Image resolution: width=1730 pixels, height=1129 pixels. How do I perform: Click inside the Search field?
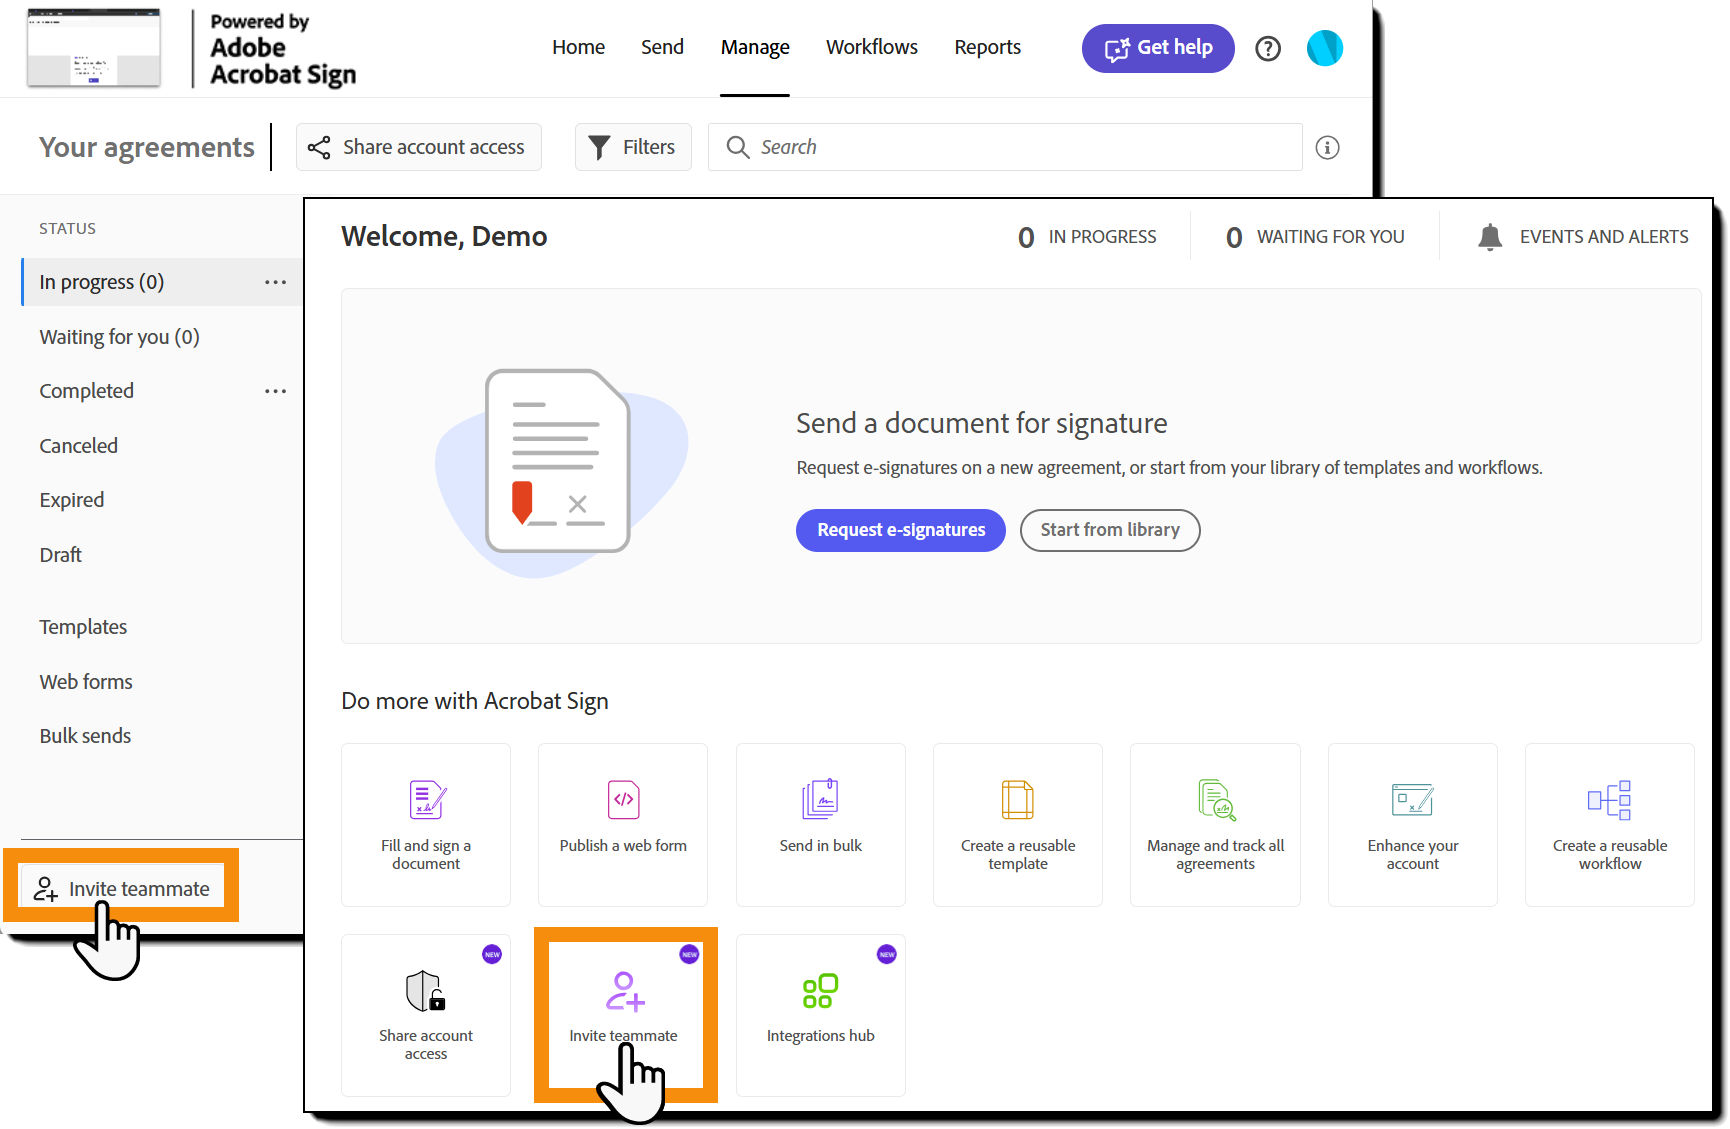1000,146
